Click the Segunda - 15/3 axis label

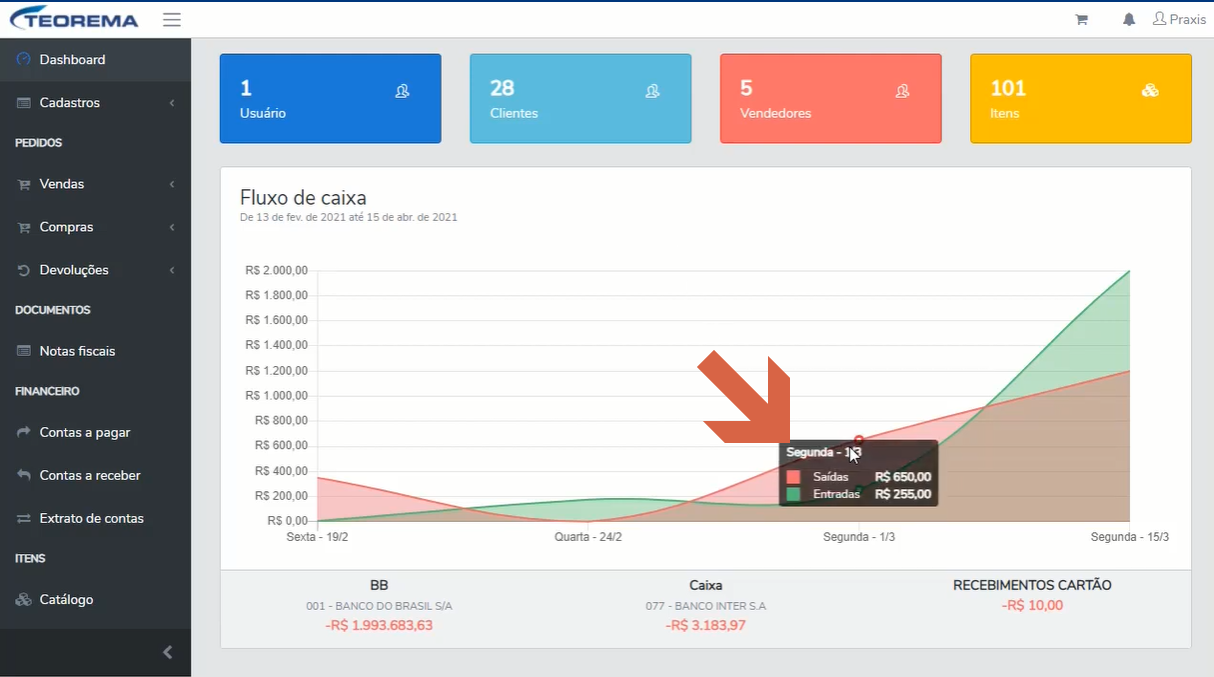click(1130, 537)
